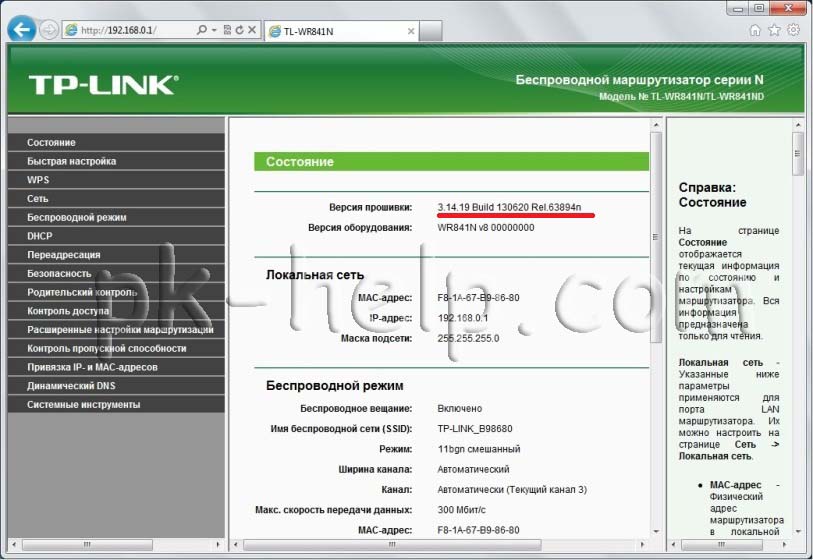Screen dimensions: 813x560
Task: Click main panel horizontal scrollbar thumb
Action: click(x=392, y=544)
